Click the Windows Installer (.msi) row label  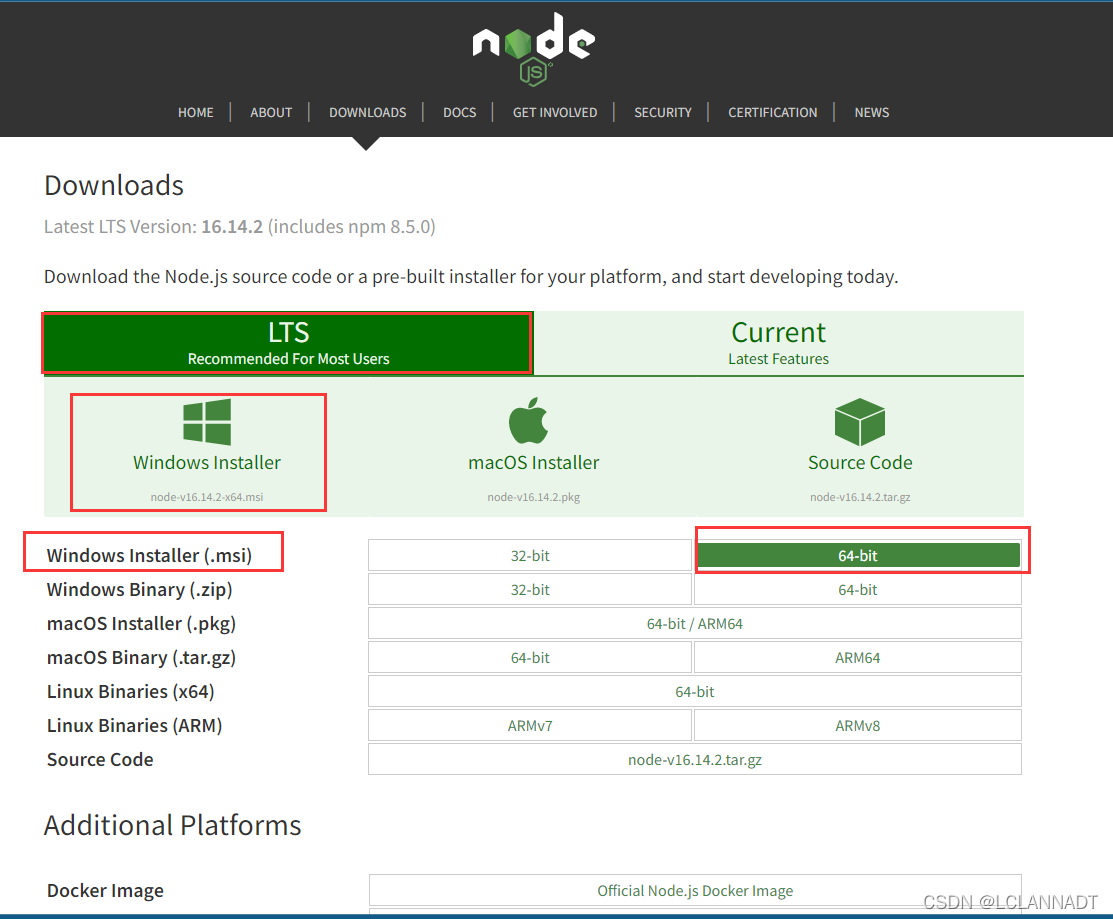click(149, 556)
